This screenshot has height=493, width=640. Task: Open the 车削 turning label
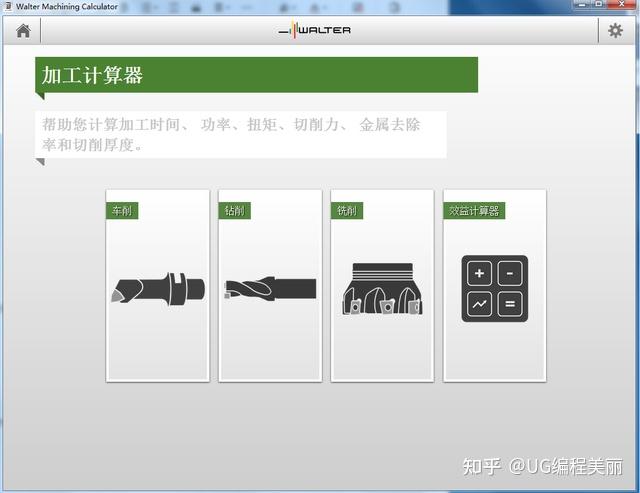click(x=122, y=211)
